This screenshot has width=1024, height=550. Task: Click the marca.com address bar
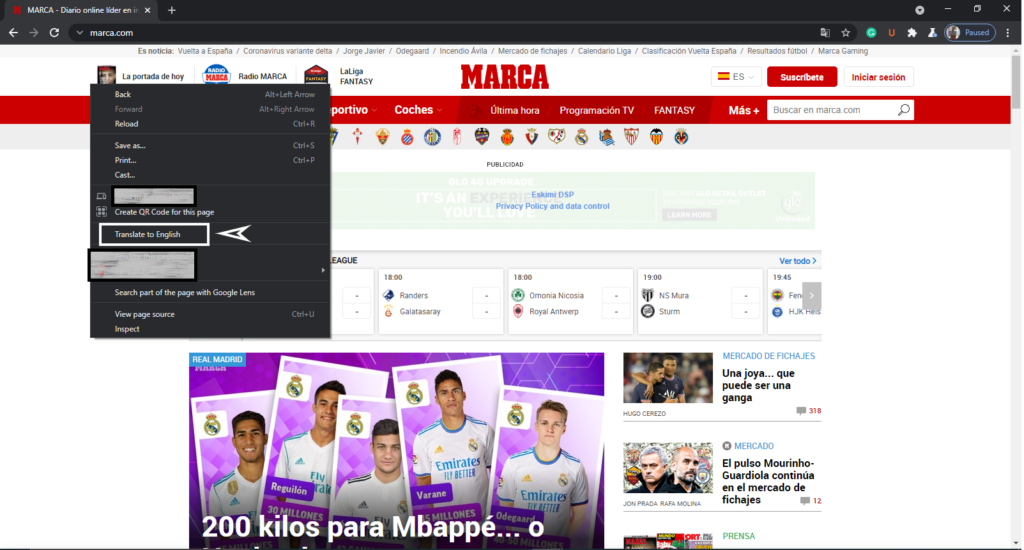(444, 33)
